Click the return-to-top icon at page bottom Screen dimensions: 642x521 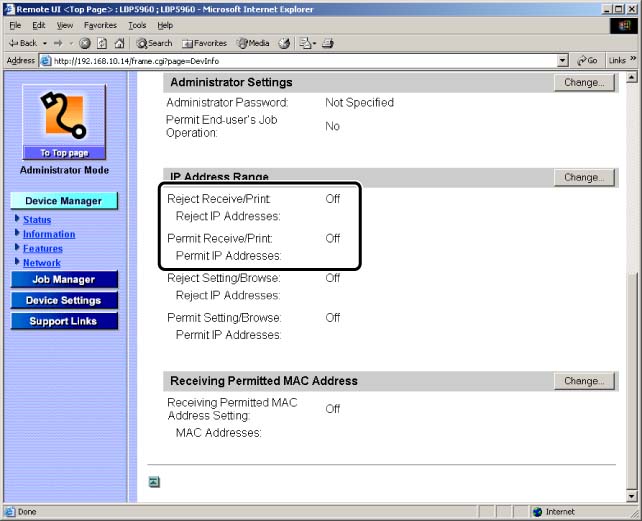155,481
